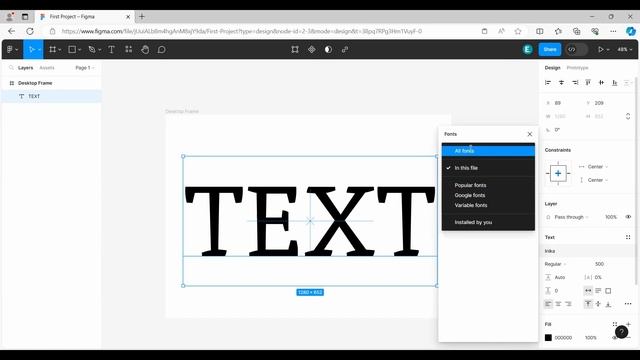Choose Google fonts option
Screen dimensions: 640x360
coord(488,195)
